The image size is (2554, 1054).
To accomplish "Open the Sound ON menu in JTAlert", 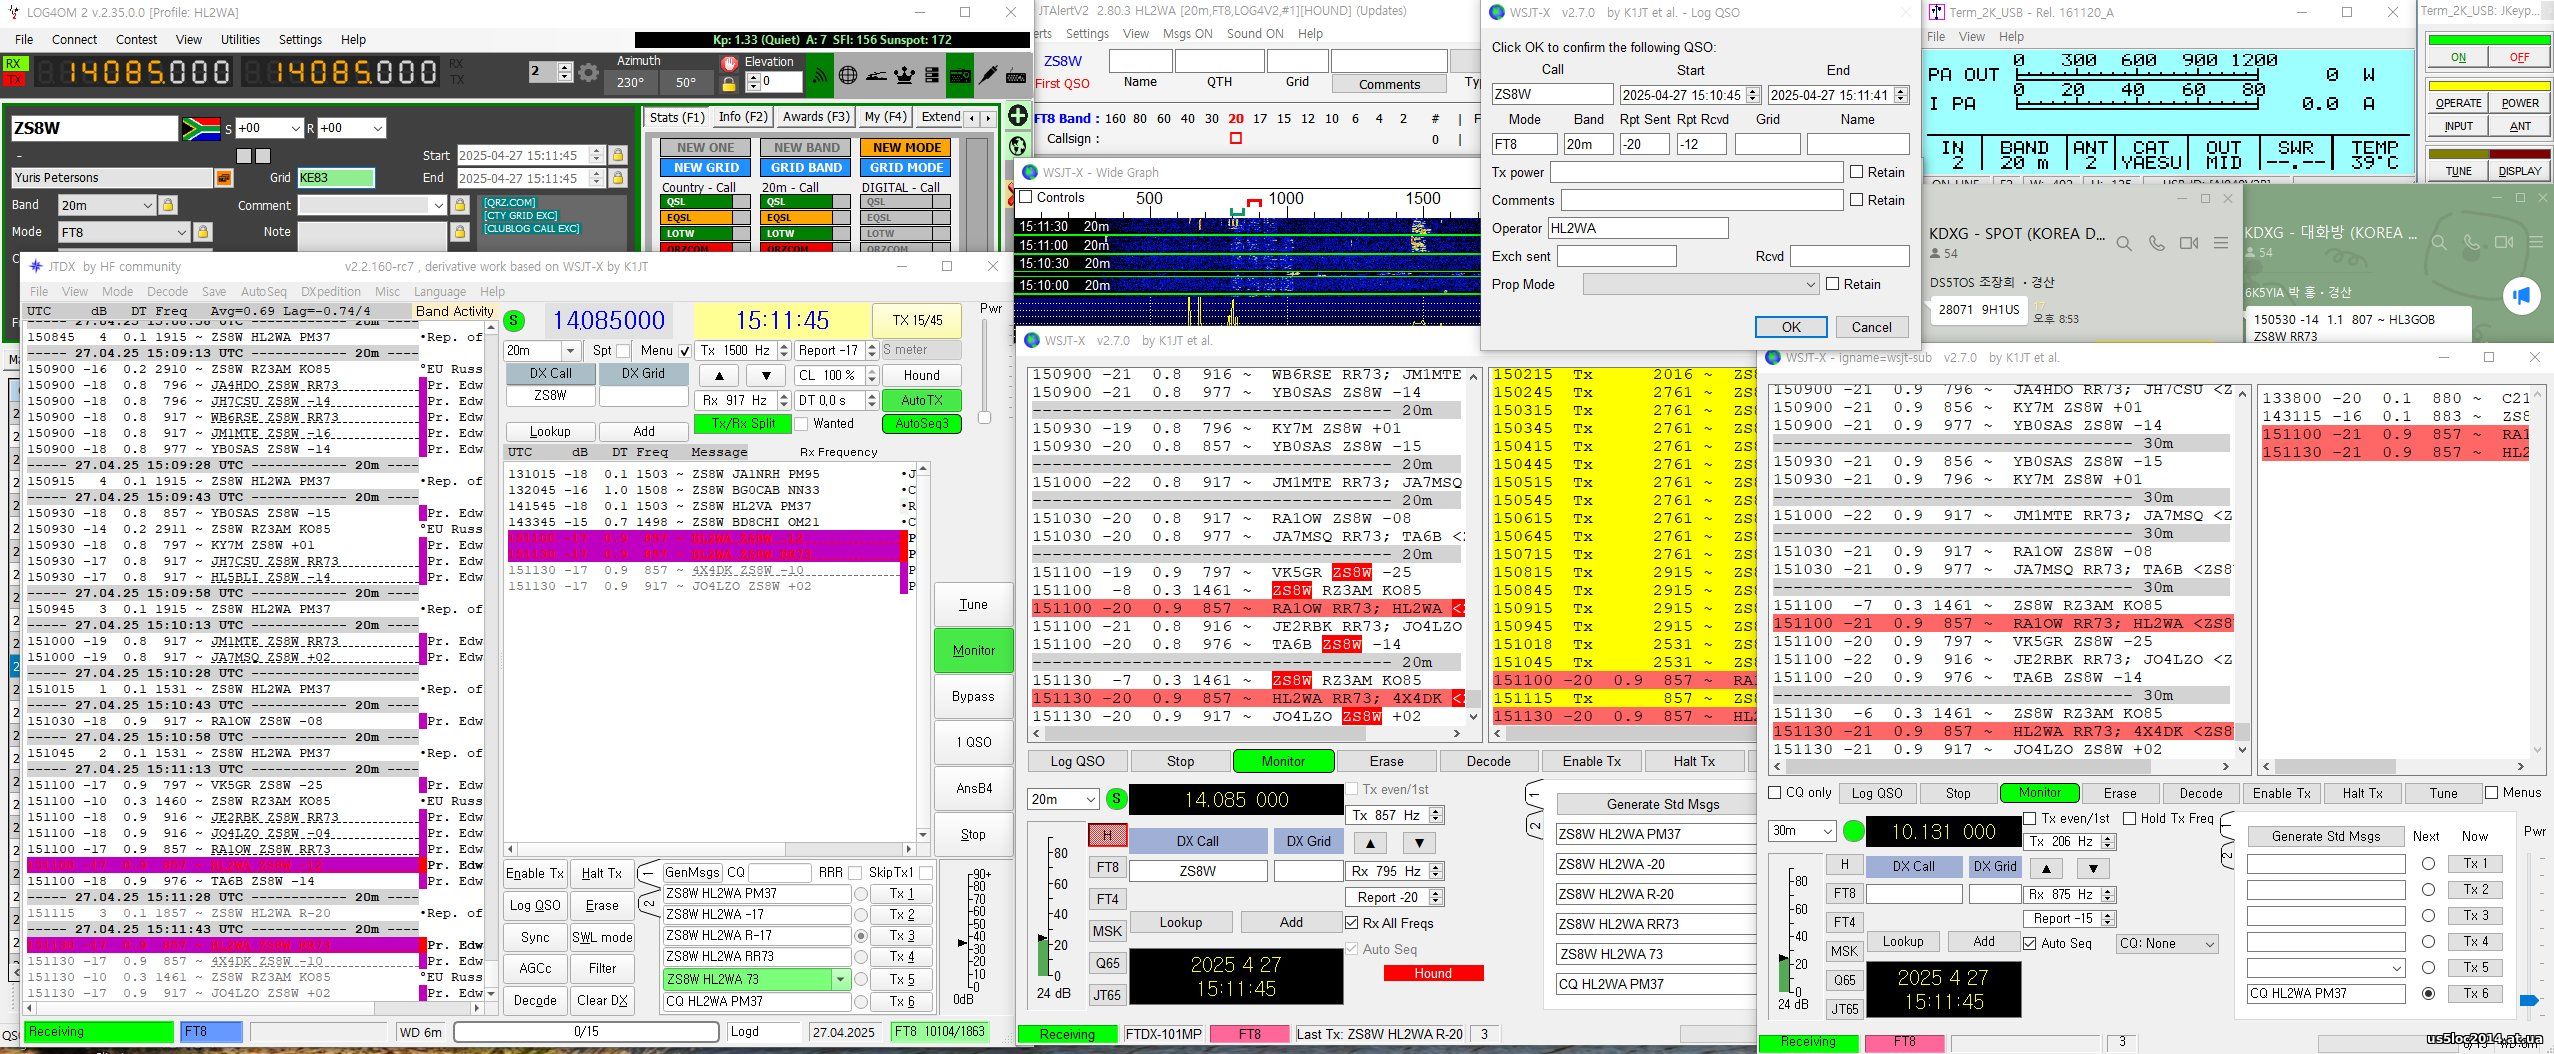I will tap(1255, 34).
